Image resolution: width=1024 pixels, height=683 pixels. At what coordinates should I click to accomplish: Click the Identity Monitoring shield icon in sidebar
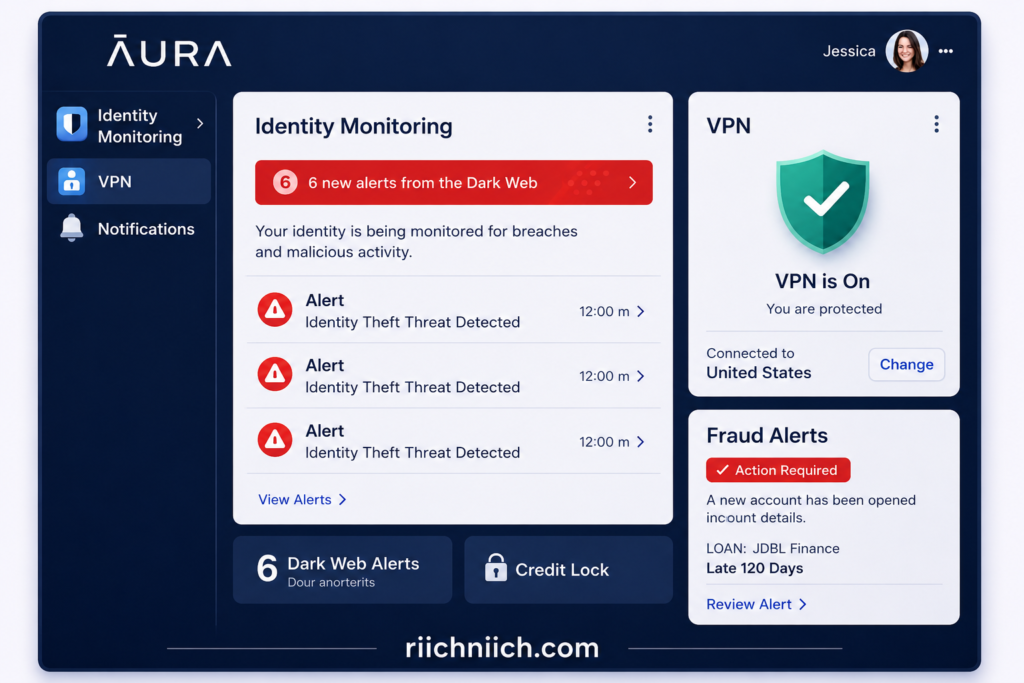72,123
